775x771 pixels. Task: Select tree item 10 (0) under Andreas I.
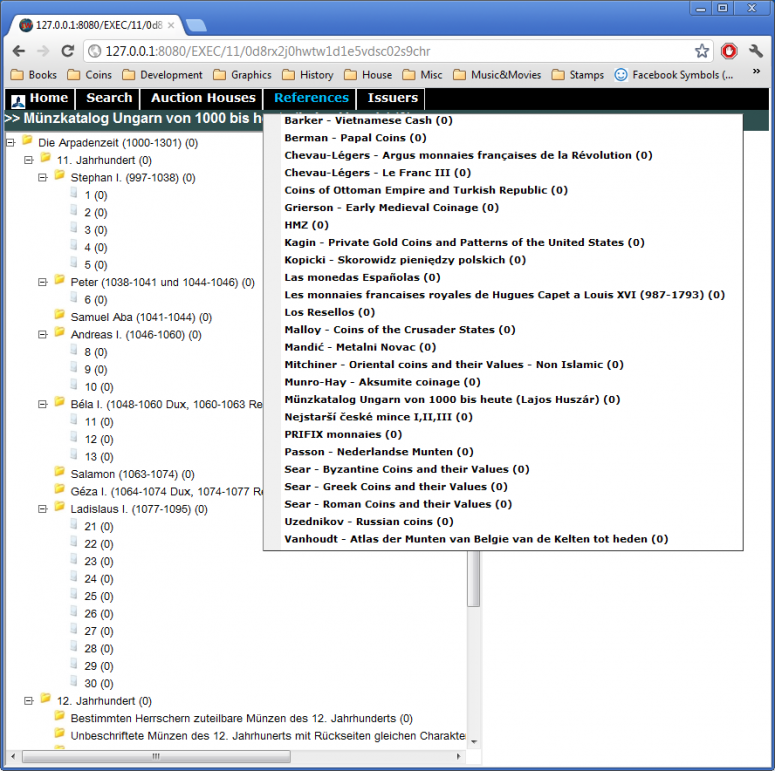point(98,387)
